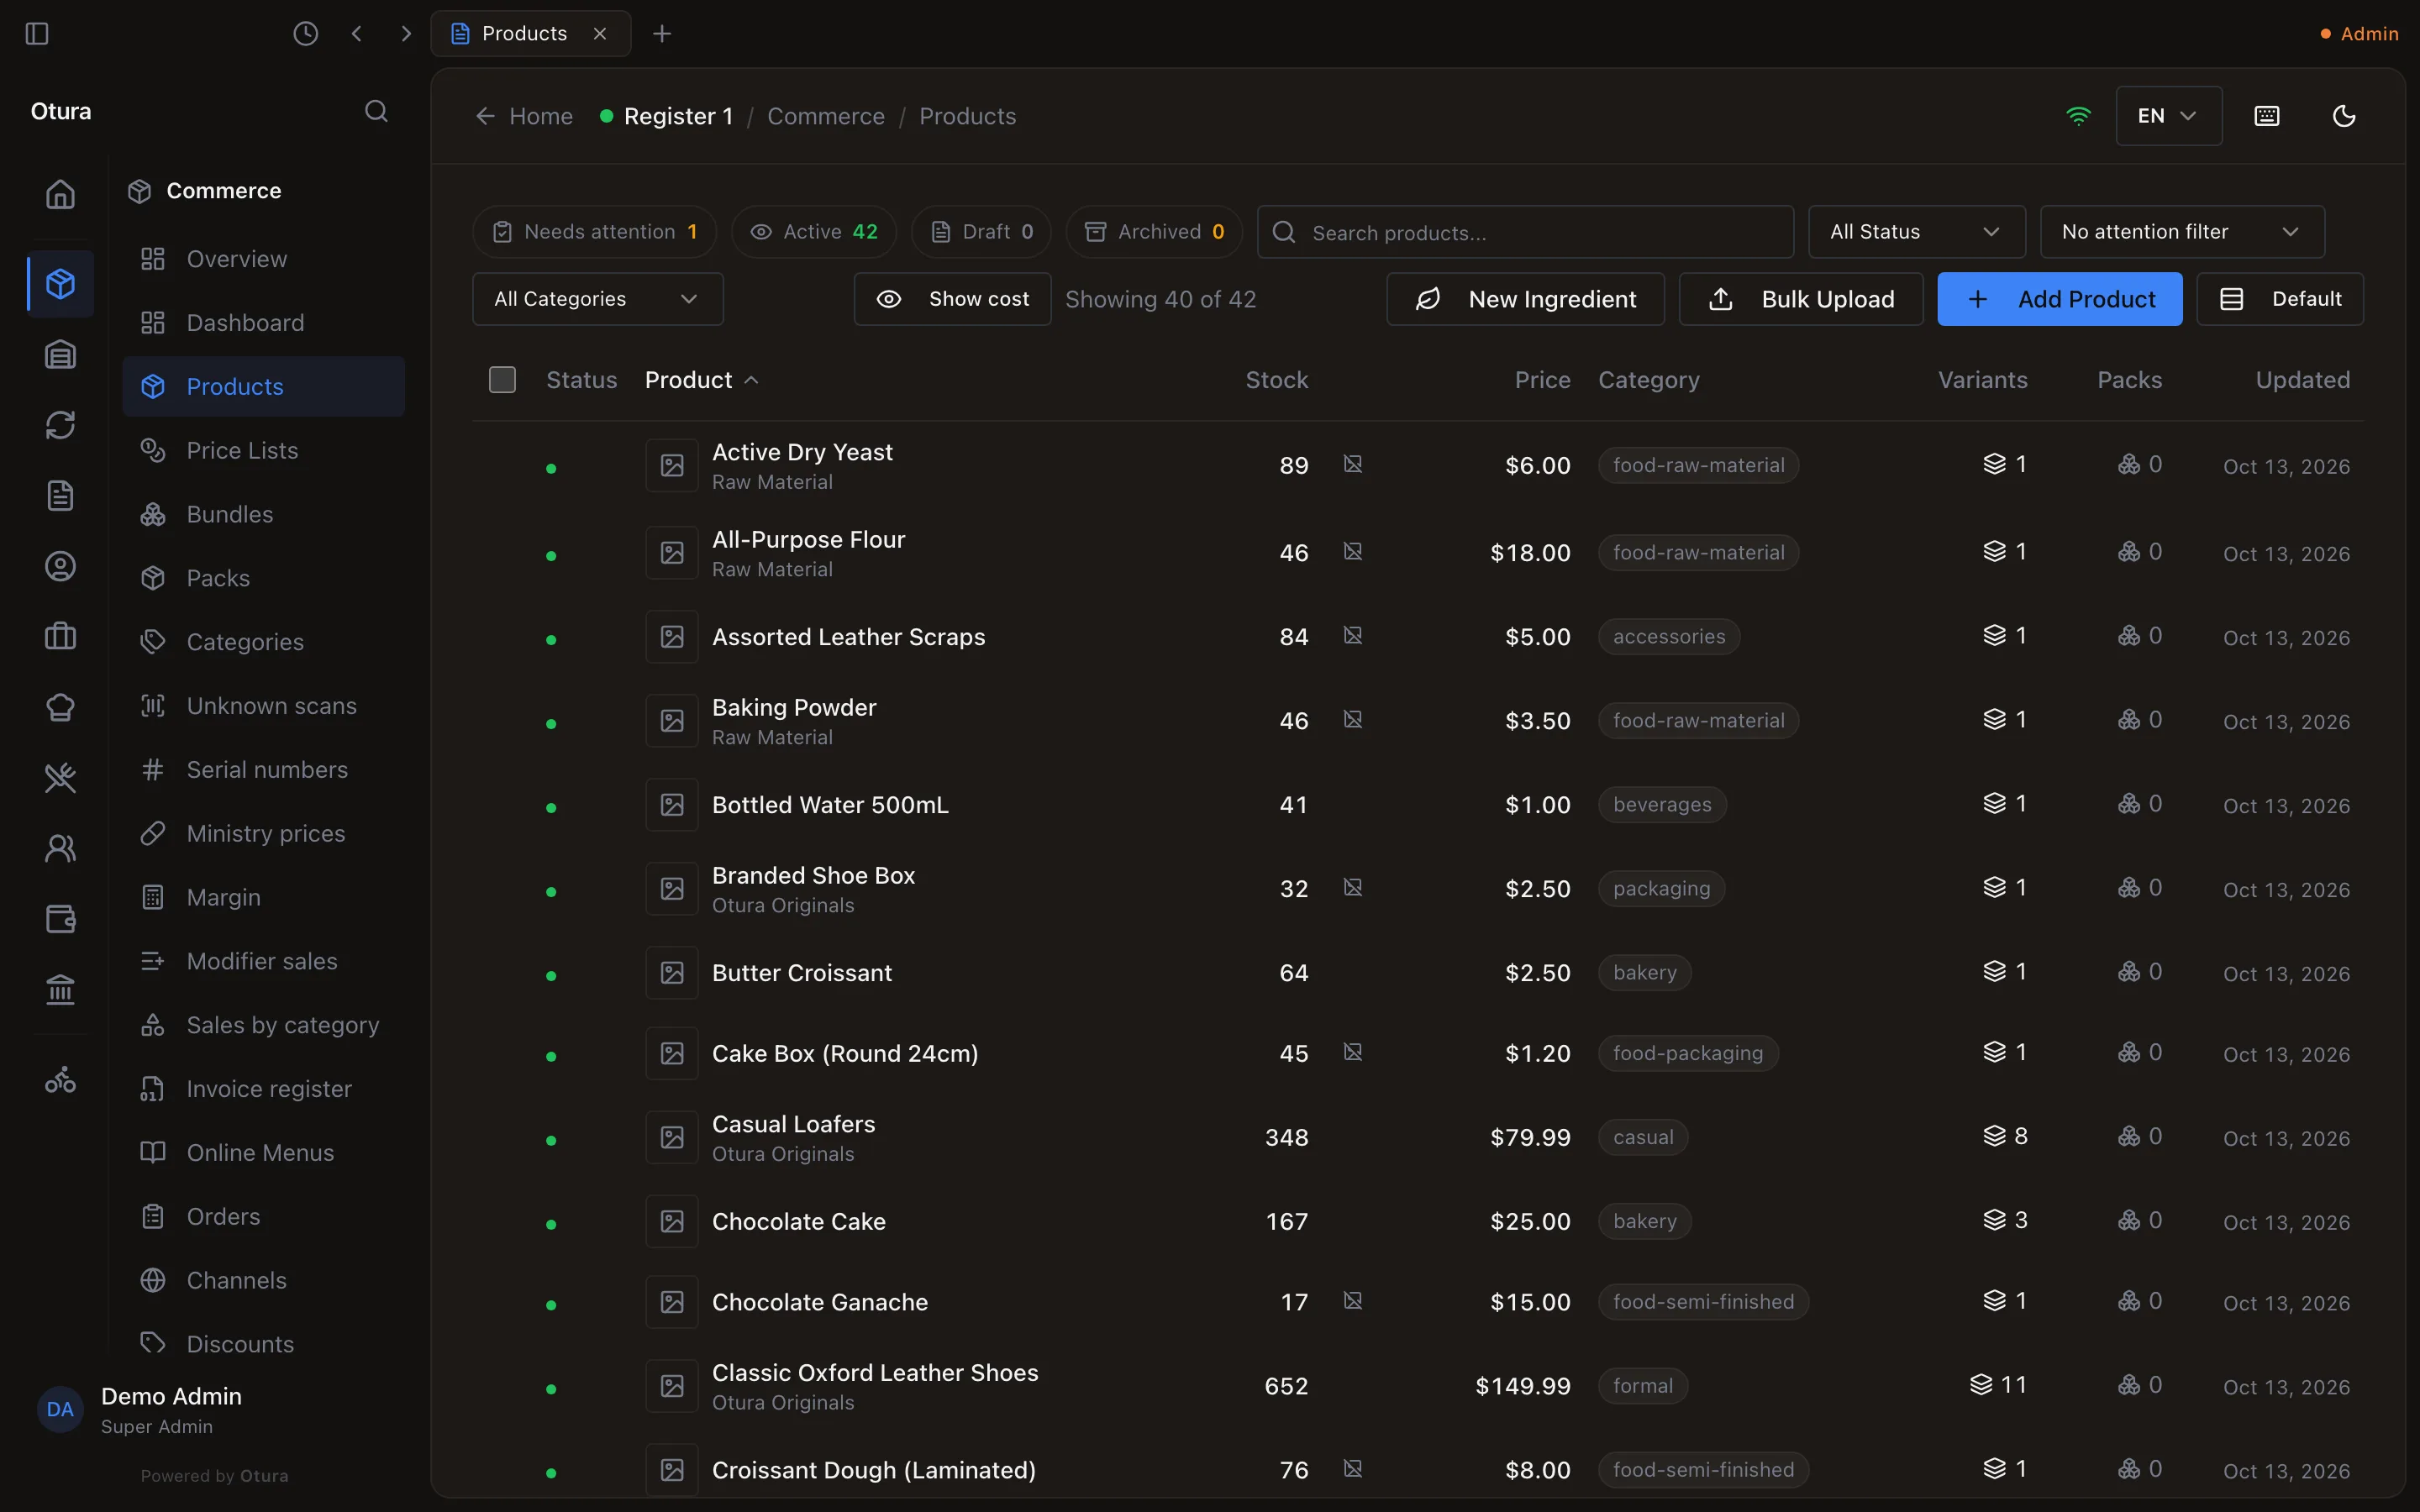
Task: Click the New Ingredient button
Action: coord(1525,299)
